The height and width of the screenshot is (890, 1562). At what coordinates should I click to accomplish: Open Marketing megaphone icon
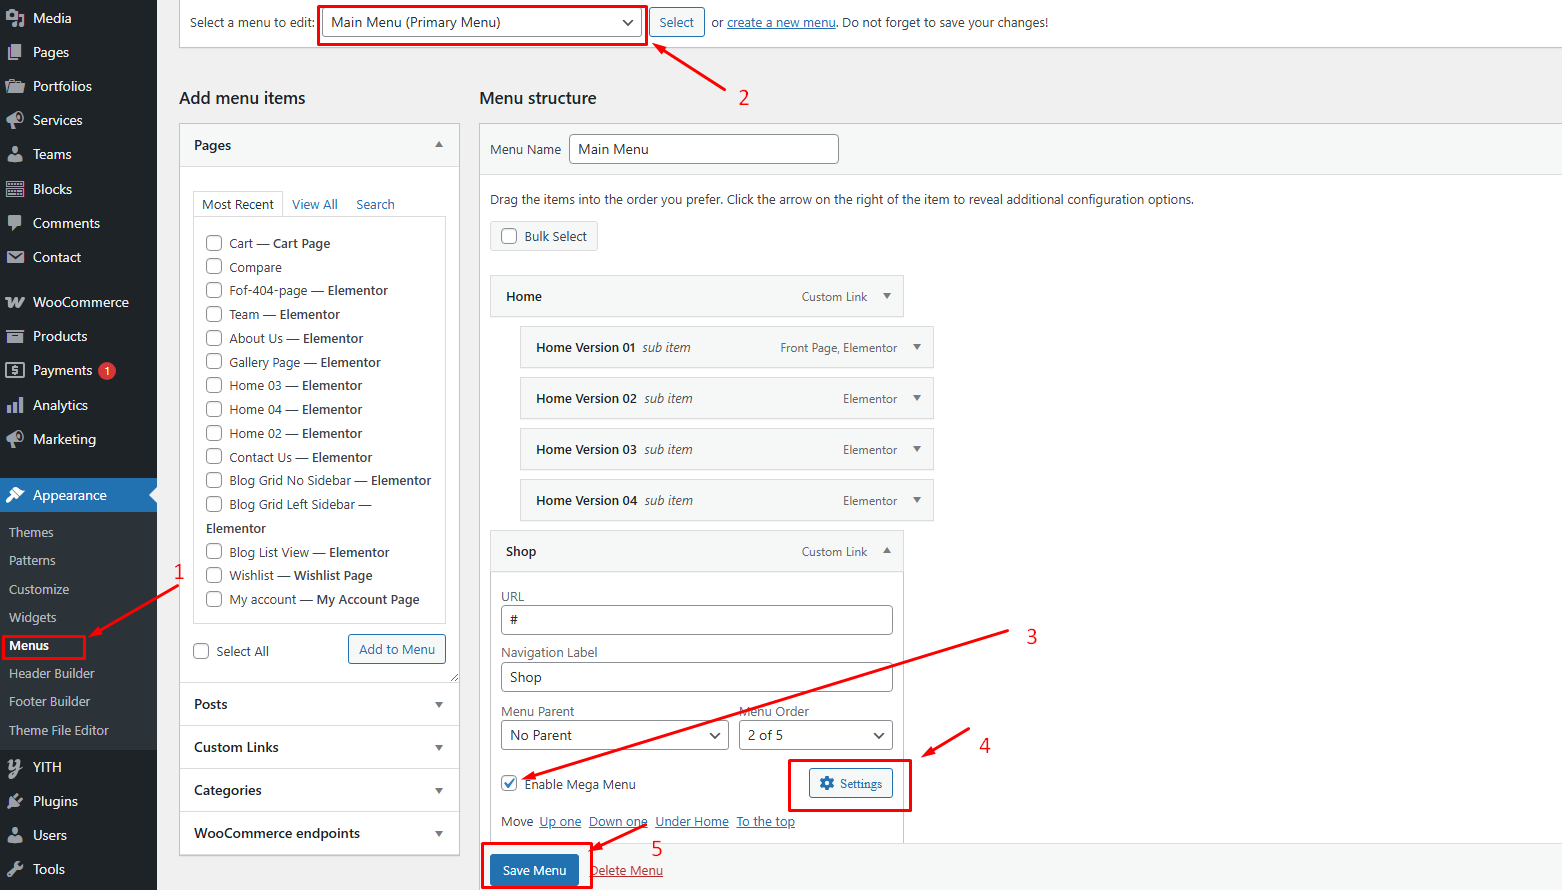(15, 439)
